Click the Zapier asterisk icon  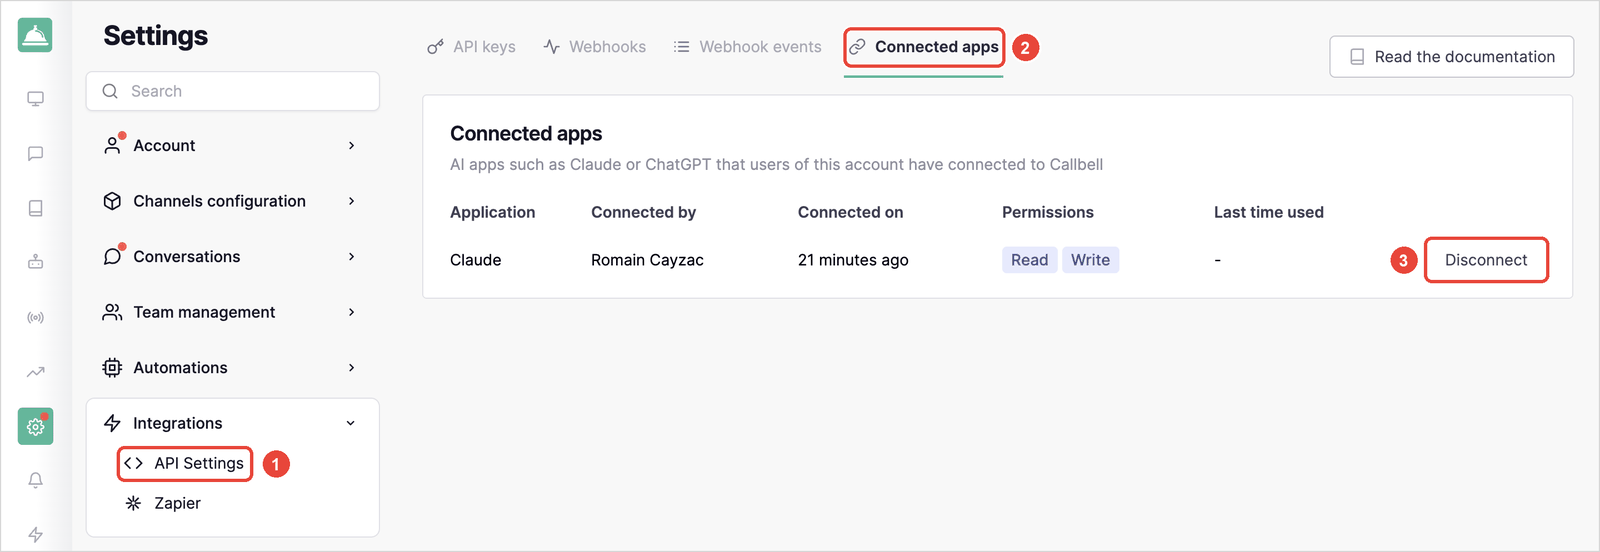pos(133,503)
